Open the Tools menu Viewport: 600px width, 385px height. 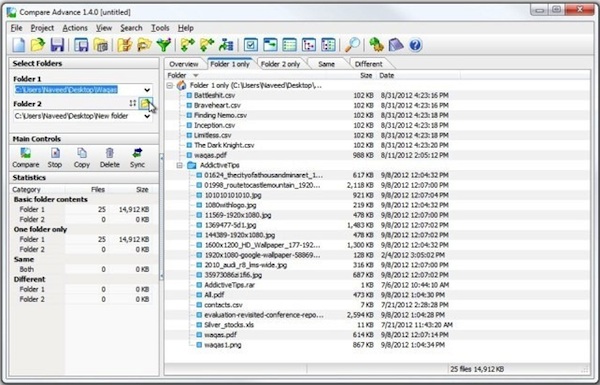pyautogui.click(x=160, y=28)
